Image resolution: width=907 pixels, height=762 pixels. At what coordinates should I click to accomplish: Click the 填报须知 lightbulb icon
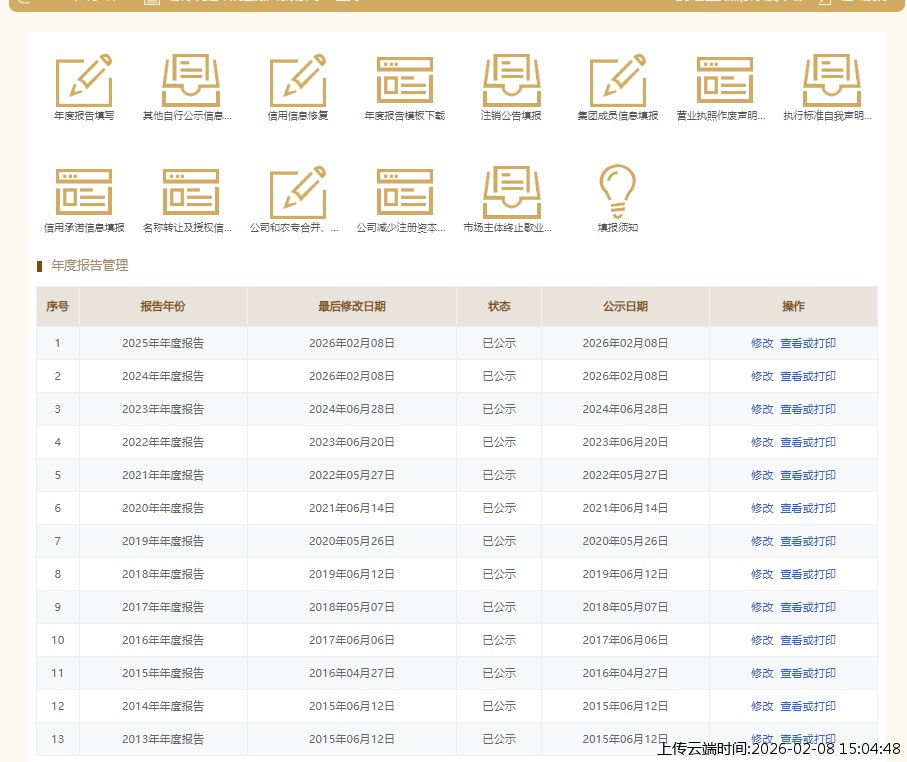click(x=617, y=190)
